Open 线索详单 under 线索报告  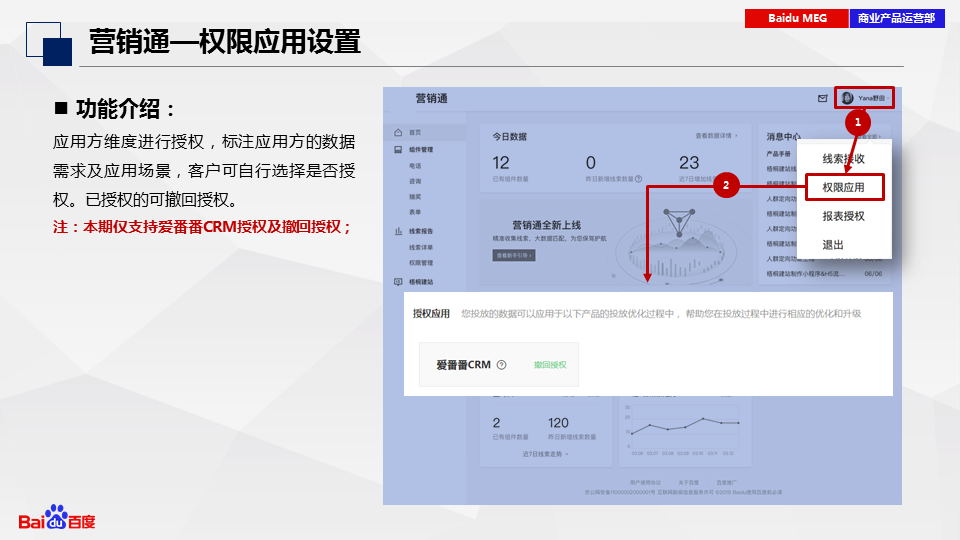point(421,247)
